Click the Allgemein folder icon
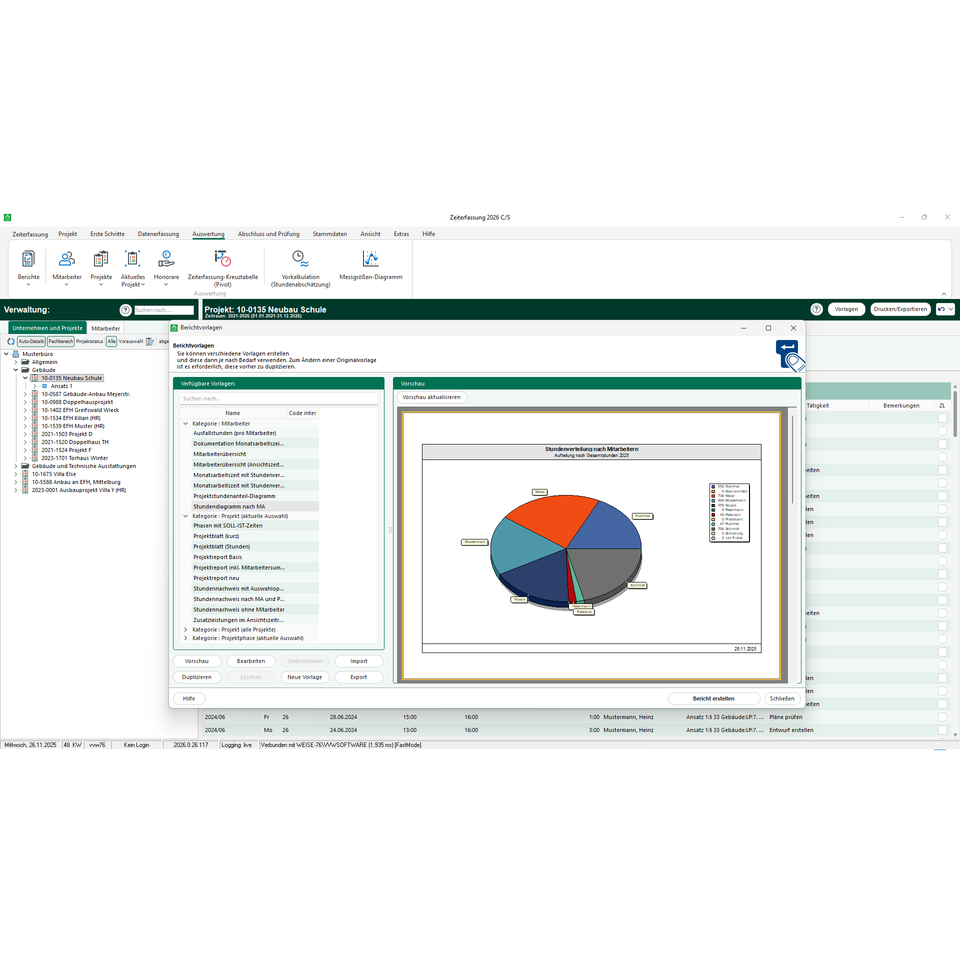Viewport: 960px width, 960px height. [25, 362]
